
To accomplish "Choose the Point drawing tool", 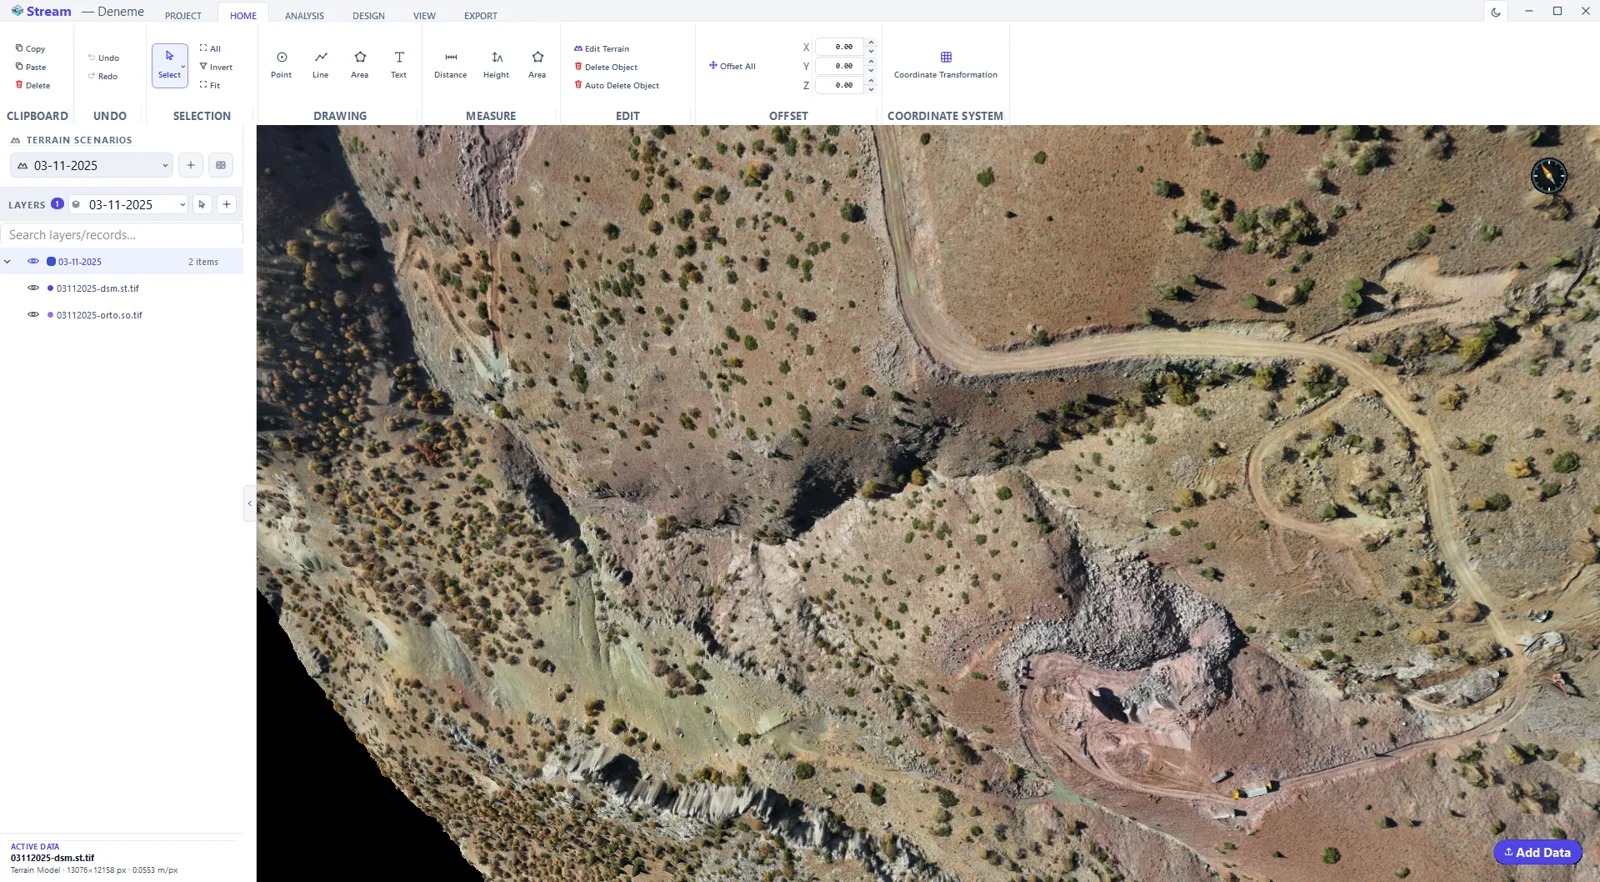I will click(x=282, y=65).
